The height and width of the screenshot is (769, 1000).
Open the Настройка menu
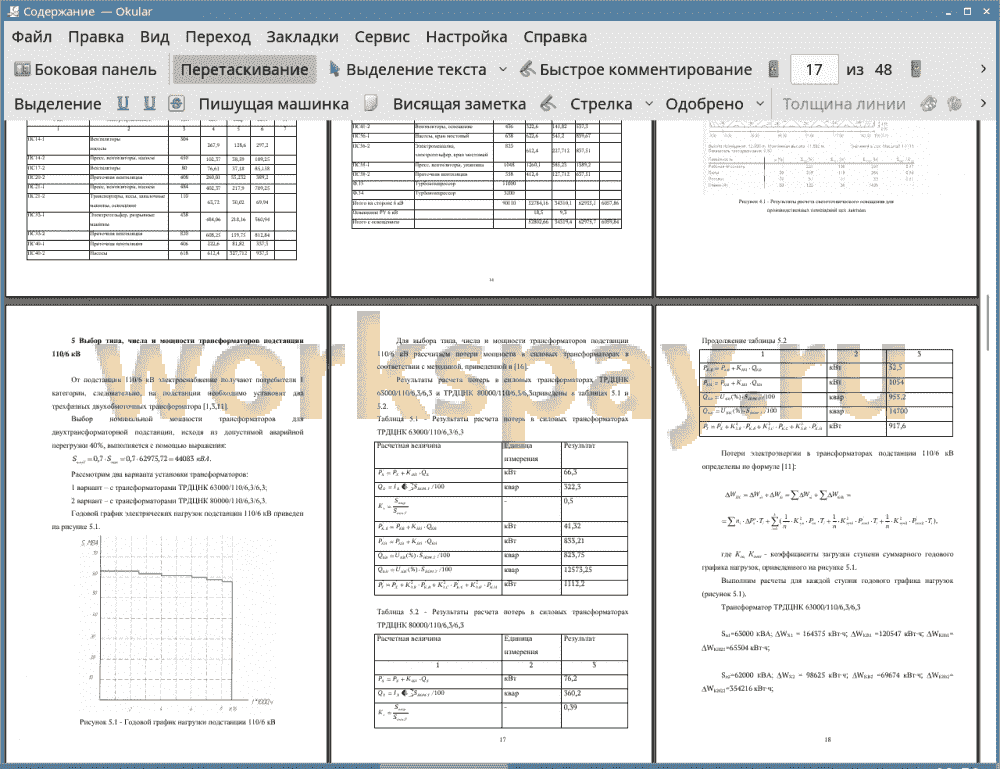pos(466,37)
